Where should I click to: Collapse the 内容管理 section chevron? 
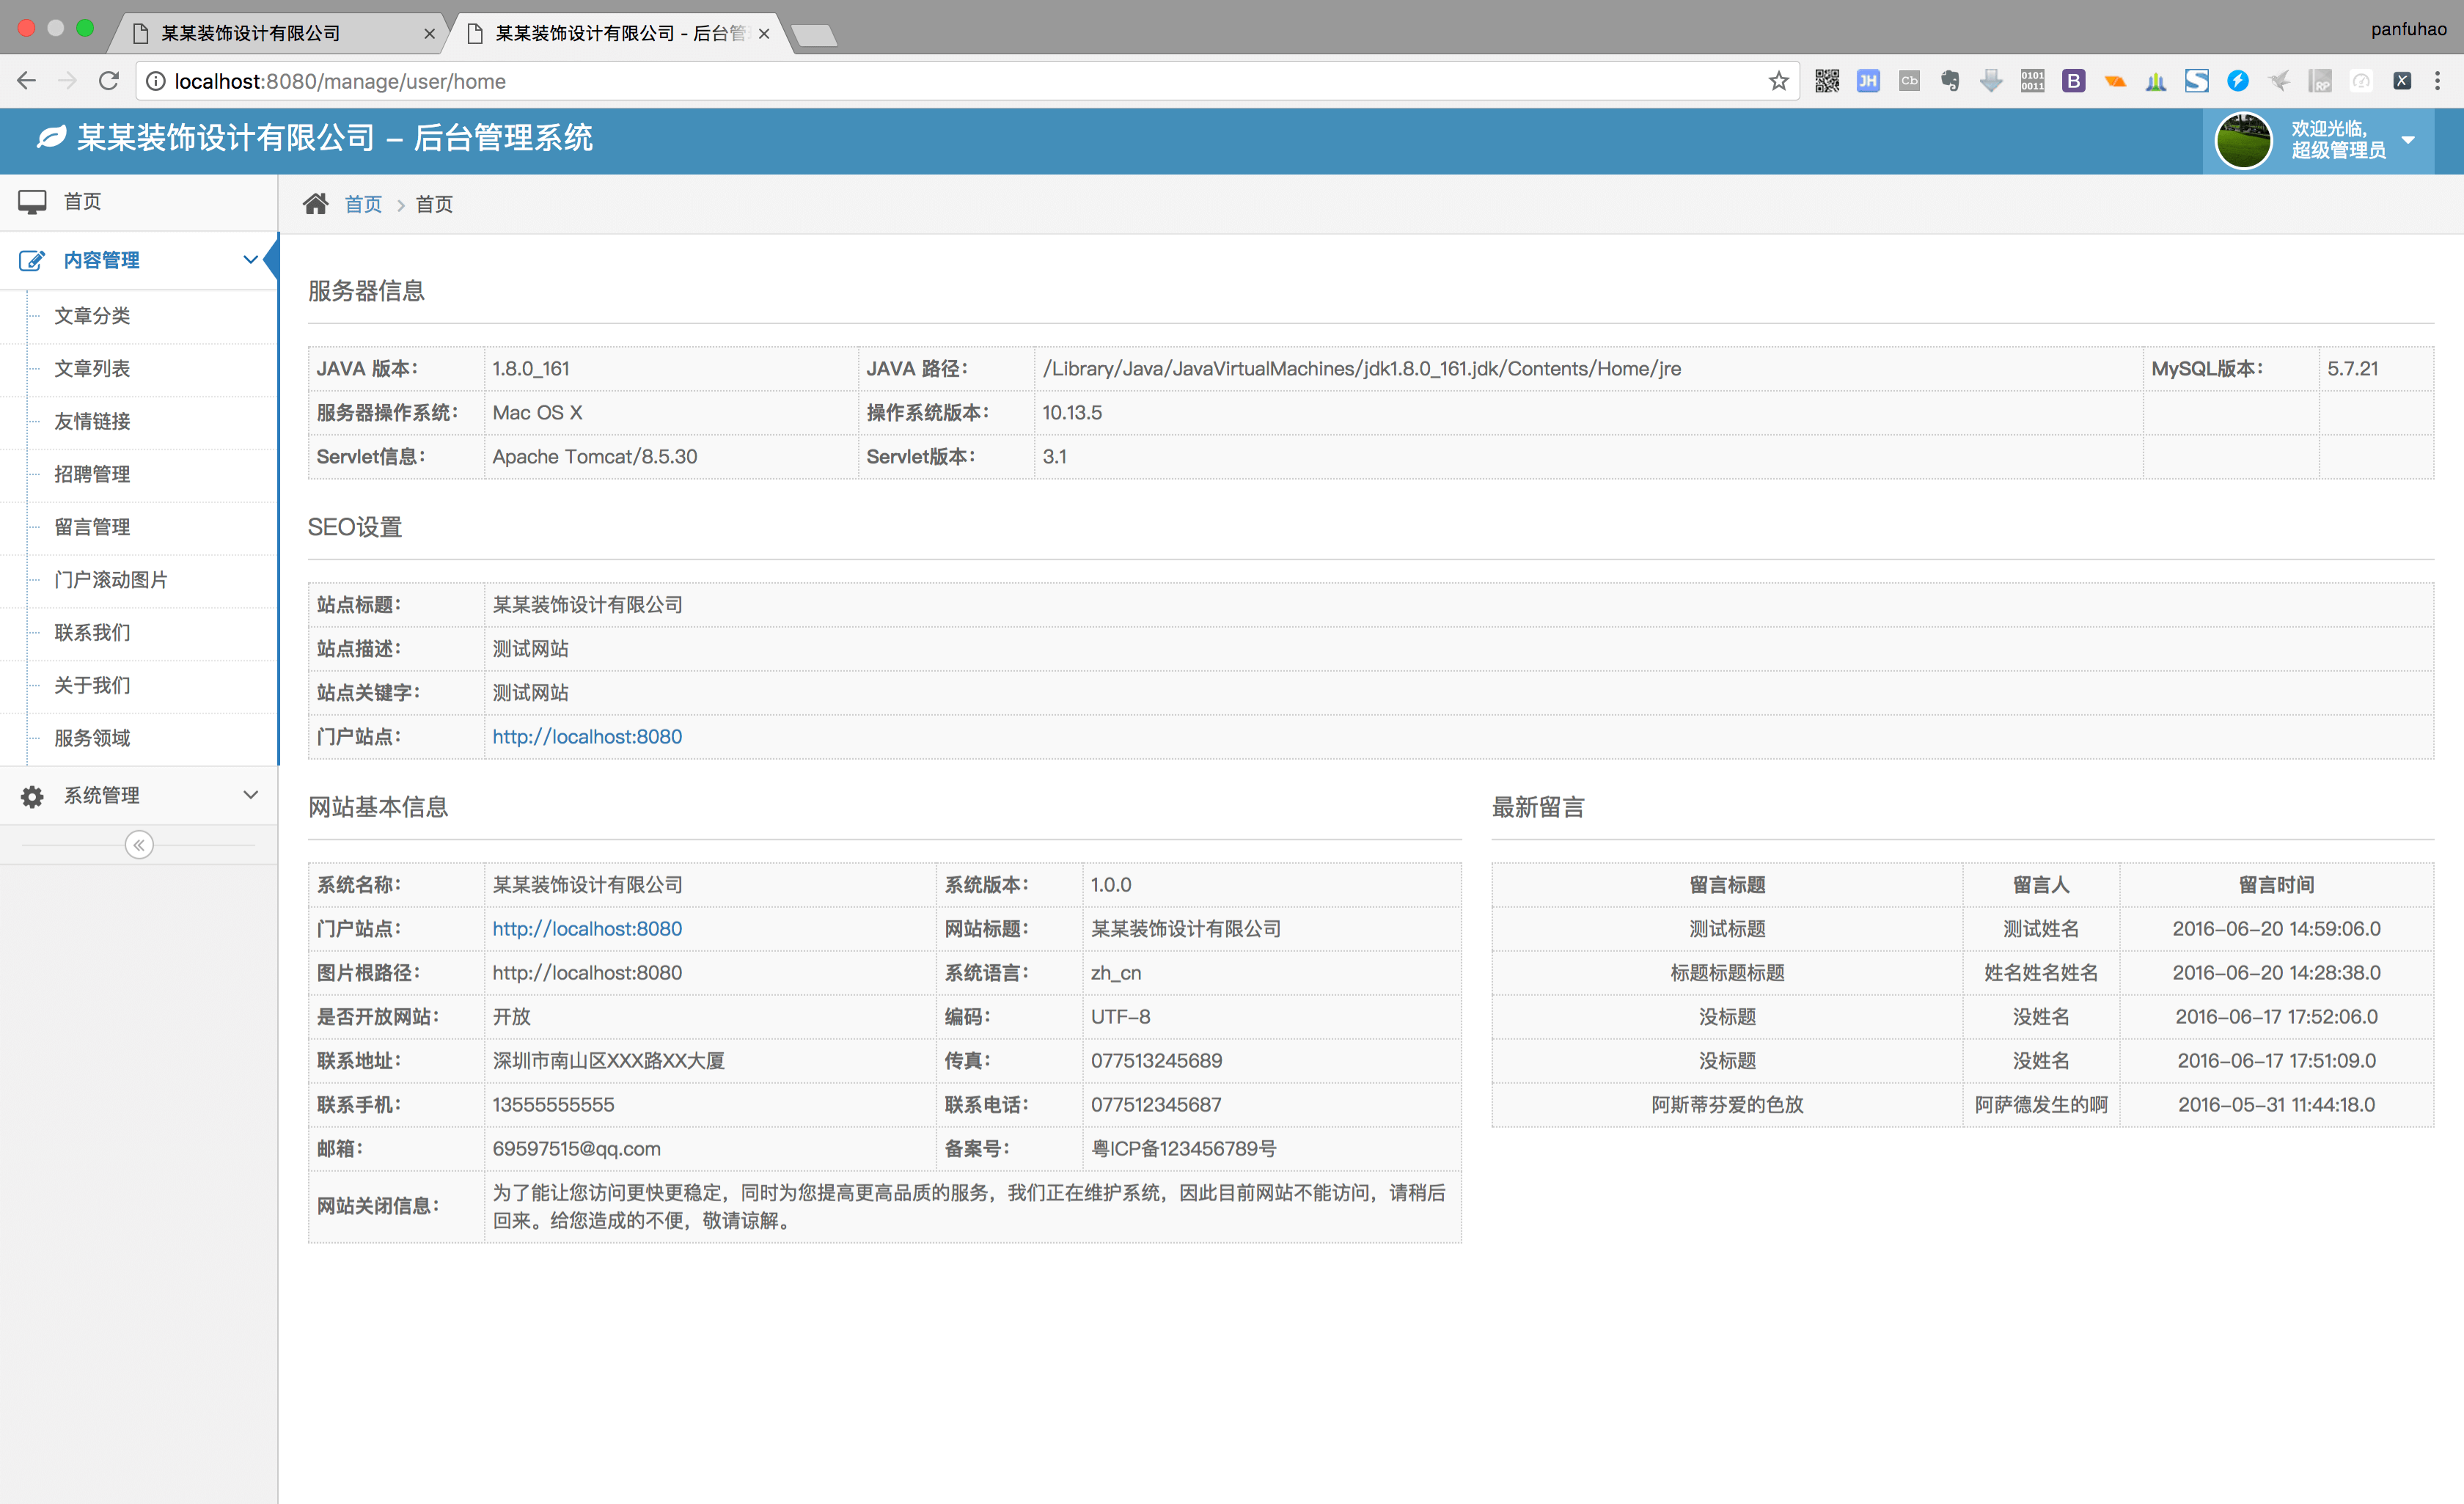(x=250, y=260)
